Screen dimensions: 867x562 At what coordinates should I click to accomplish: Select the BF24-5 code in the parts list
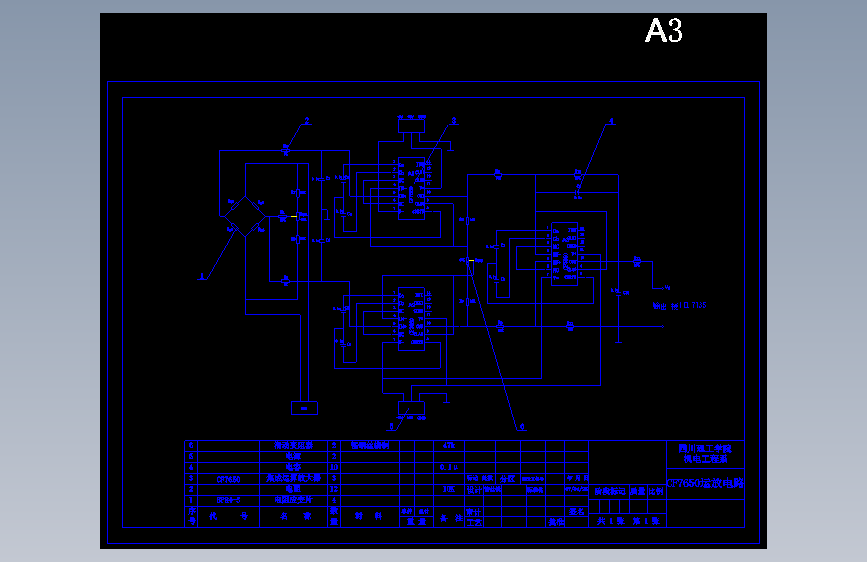tap(228, 500)
